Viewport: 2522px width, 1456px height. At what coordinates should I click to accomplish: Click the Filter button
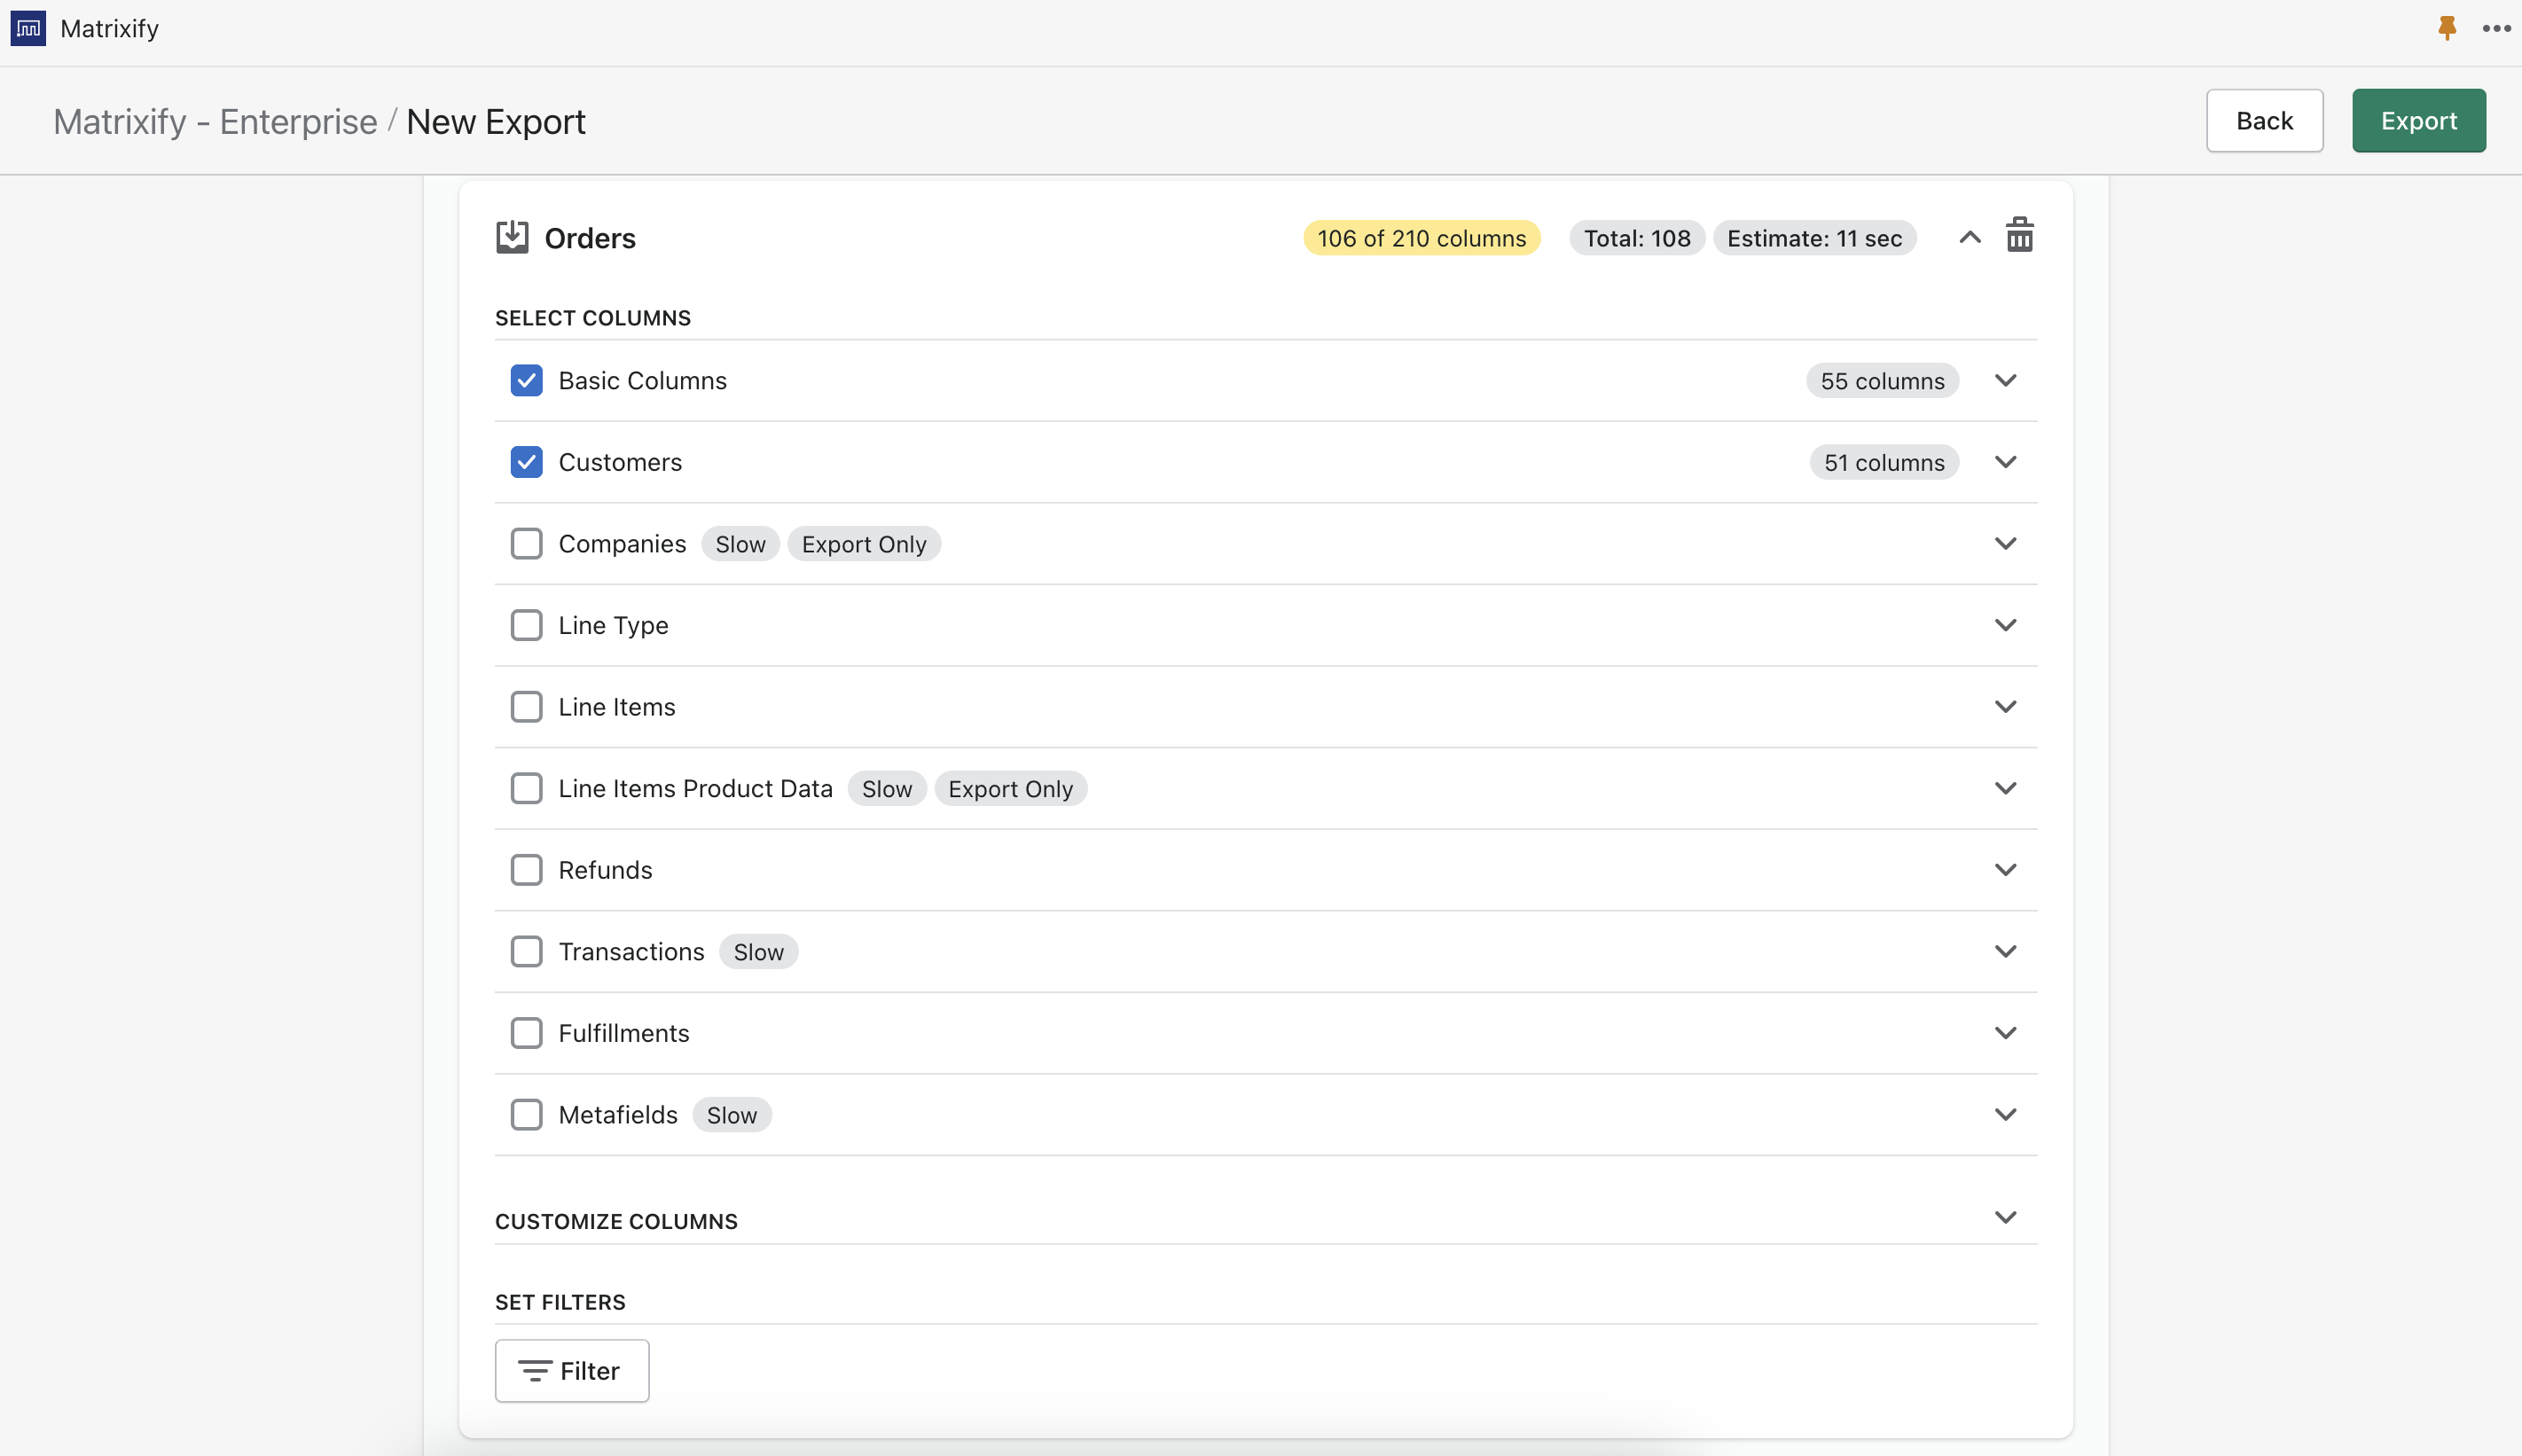[571, 1370]
